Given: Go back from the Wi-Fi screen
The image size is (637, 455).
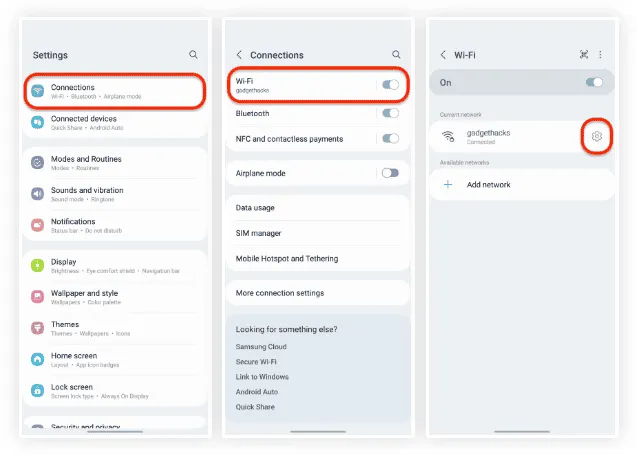Looking at the screenshot, I should click(443, 55).
